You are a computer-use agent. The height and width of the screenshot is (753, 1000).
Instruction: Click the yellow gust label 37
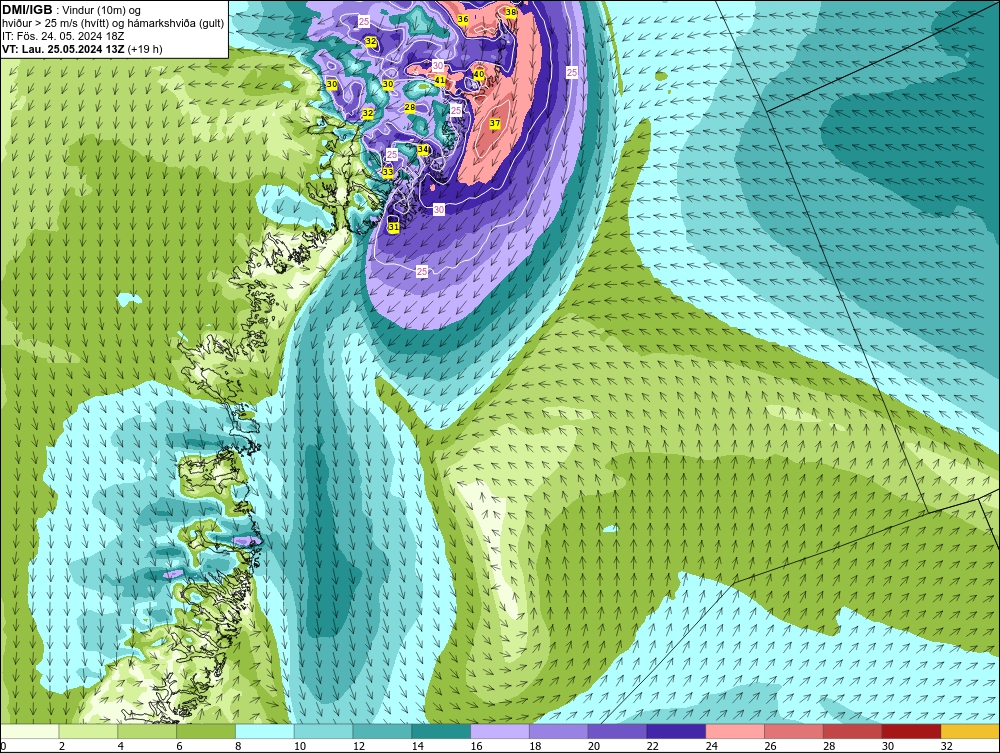(495, 123)
